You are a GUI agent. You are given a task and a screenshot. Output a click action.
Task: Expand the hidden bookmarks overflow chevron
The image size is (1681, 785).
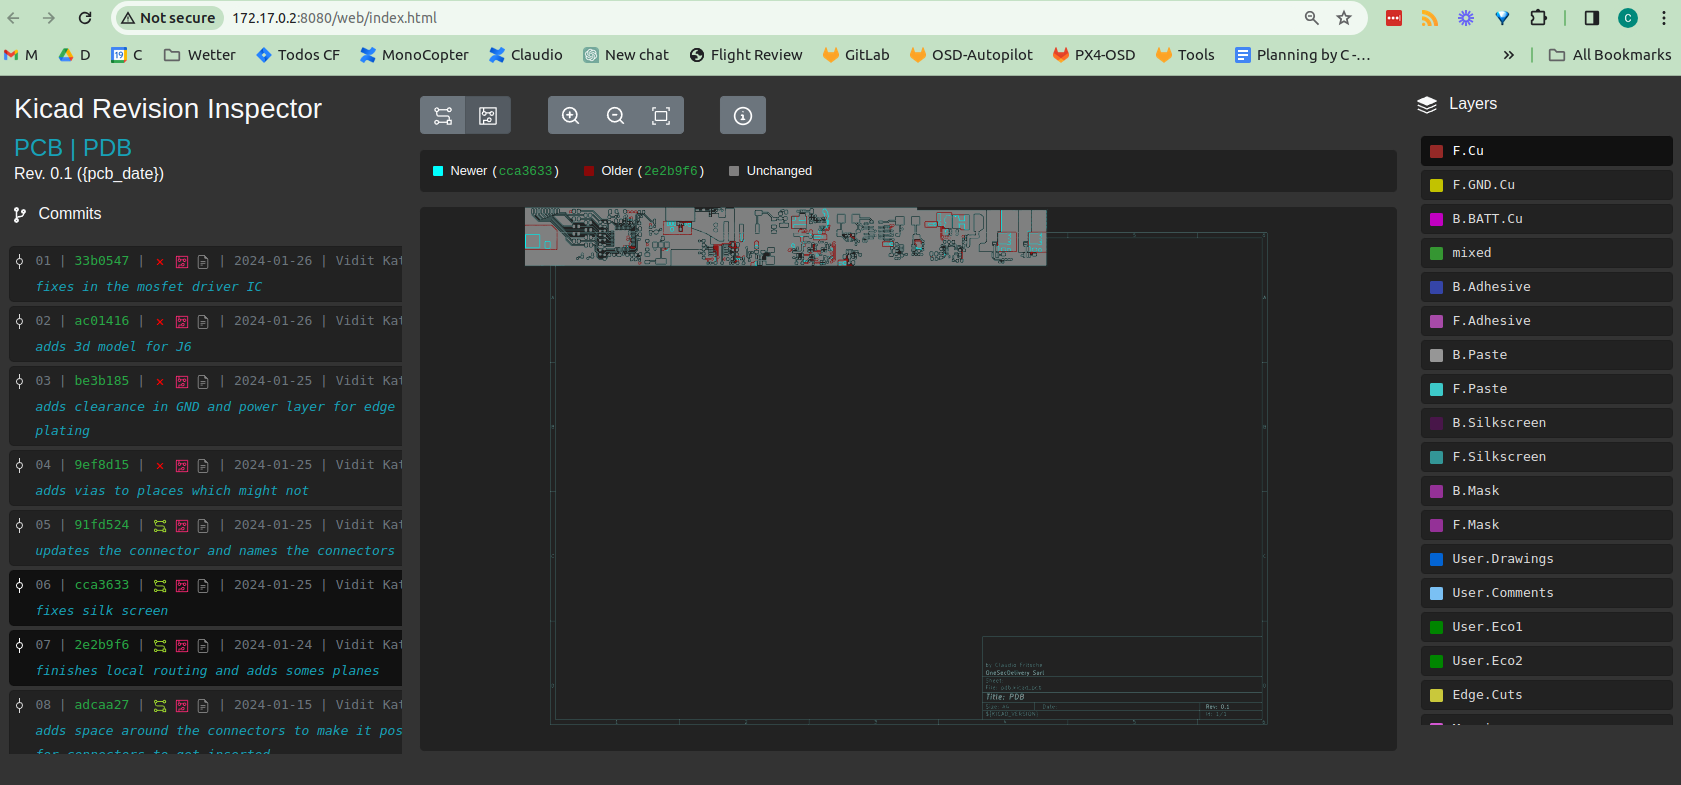tap(1508, 55)
